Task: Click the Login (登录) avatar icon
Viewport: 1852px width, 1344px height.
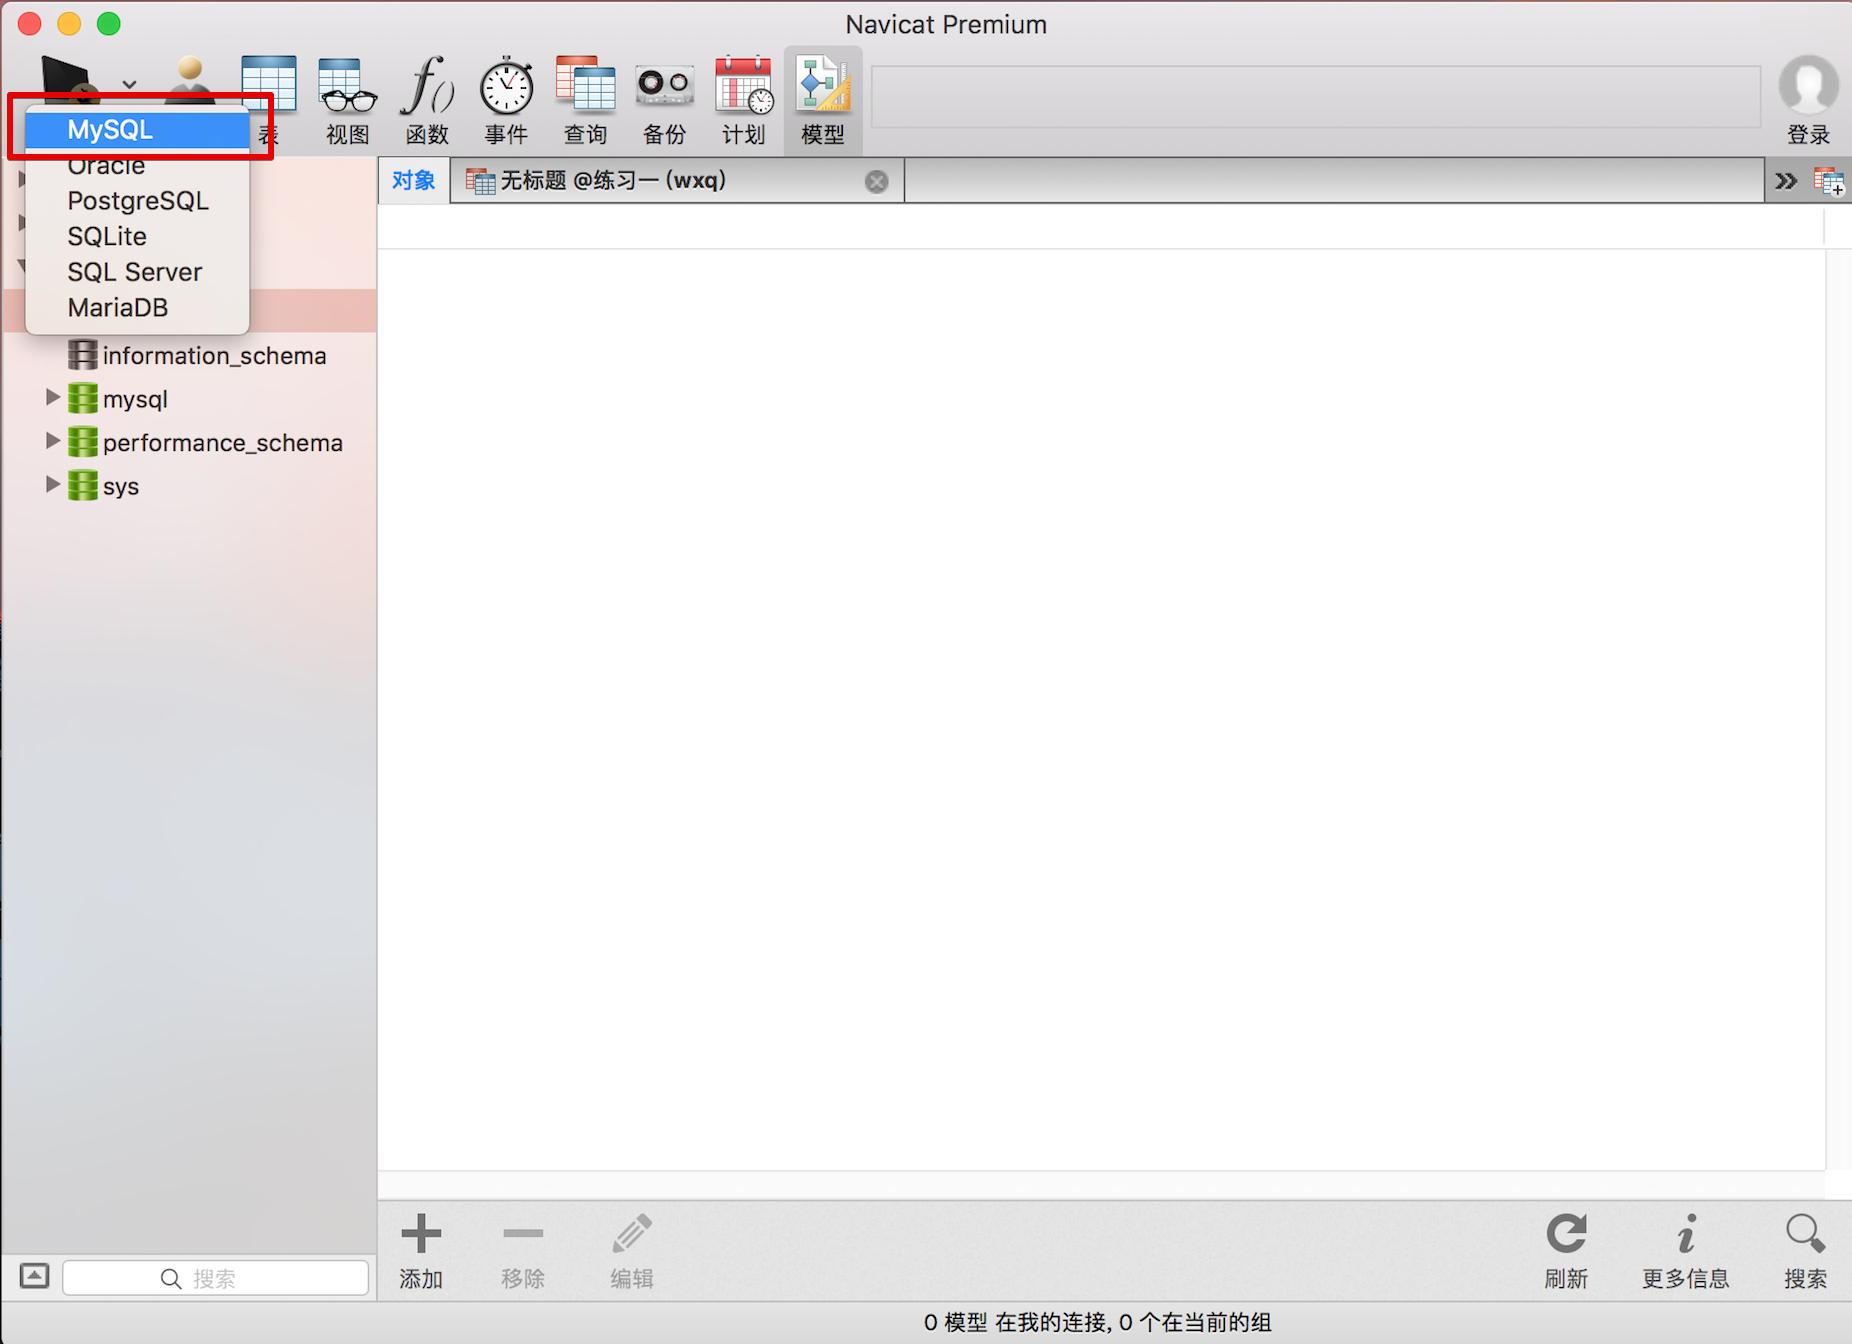Action: [1808, 85]
